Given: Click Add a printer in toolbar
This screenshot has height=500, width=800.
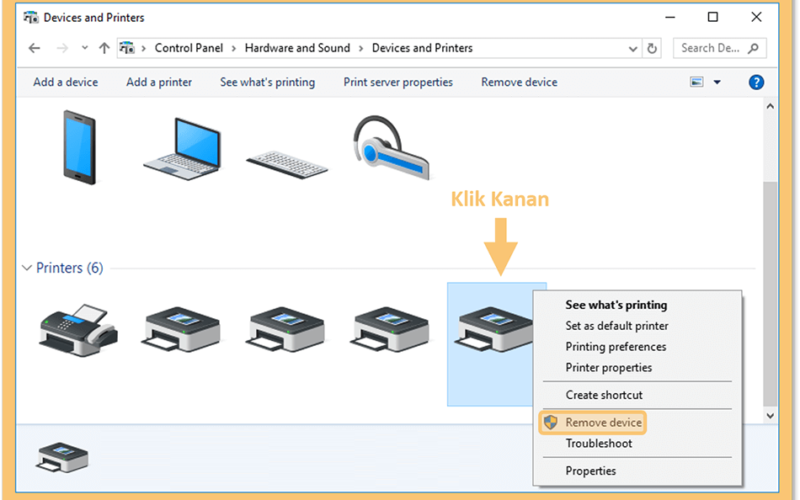Looking at the screenshot, I should [x=159, y=82].
